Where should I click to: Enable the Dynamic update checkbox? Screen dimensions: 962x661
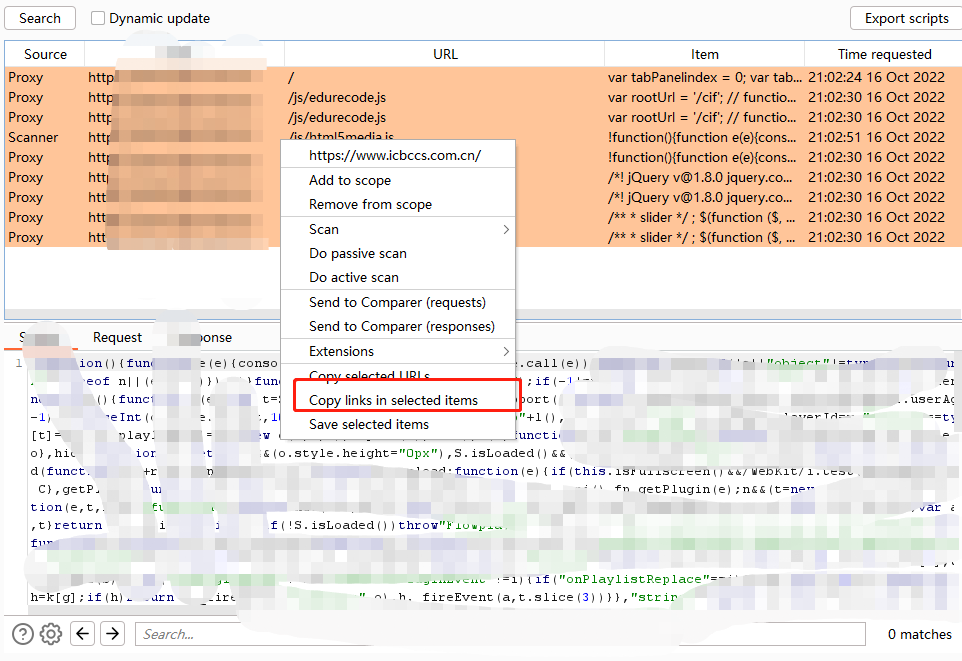point(98,18)
